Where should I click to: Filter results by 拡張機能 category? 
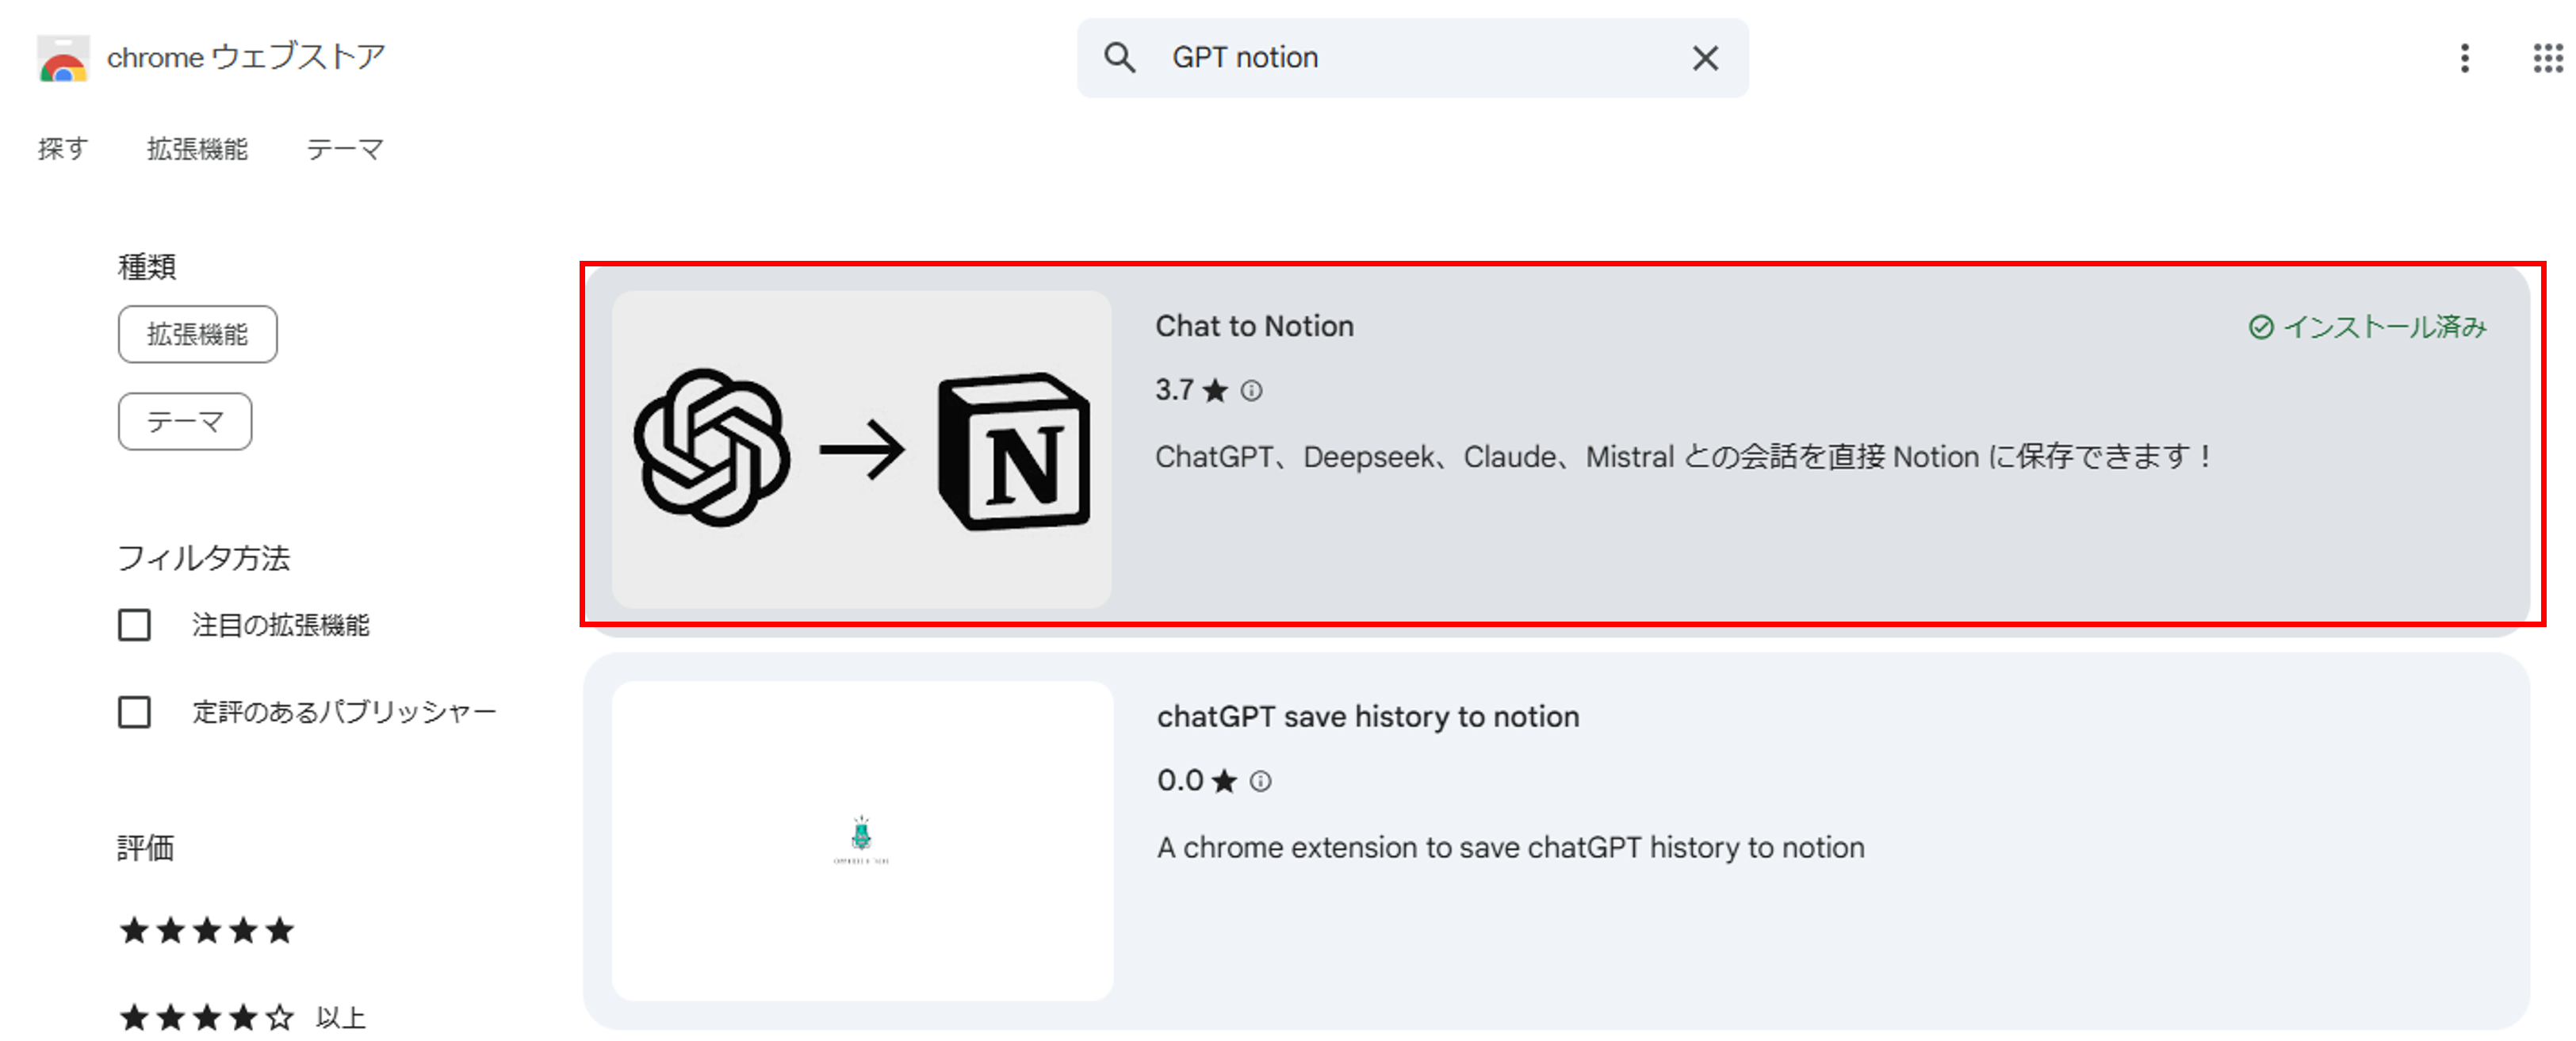click(197, 334)
